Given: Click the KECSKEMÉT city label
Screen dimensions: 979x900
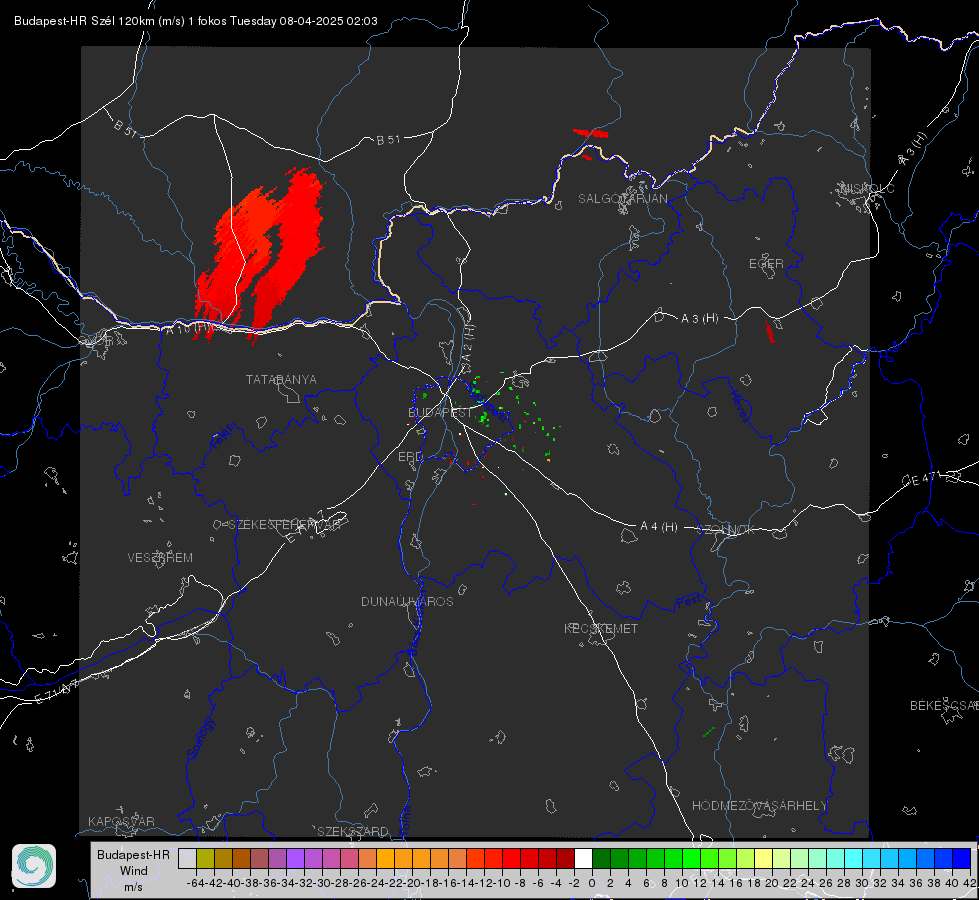Looking at the screenshot, I should pos(601,629).
